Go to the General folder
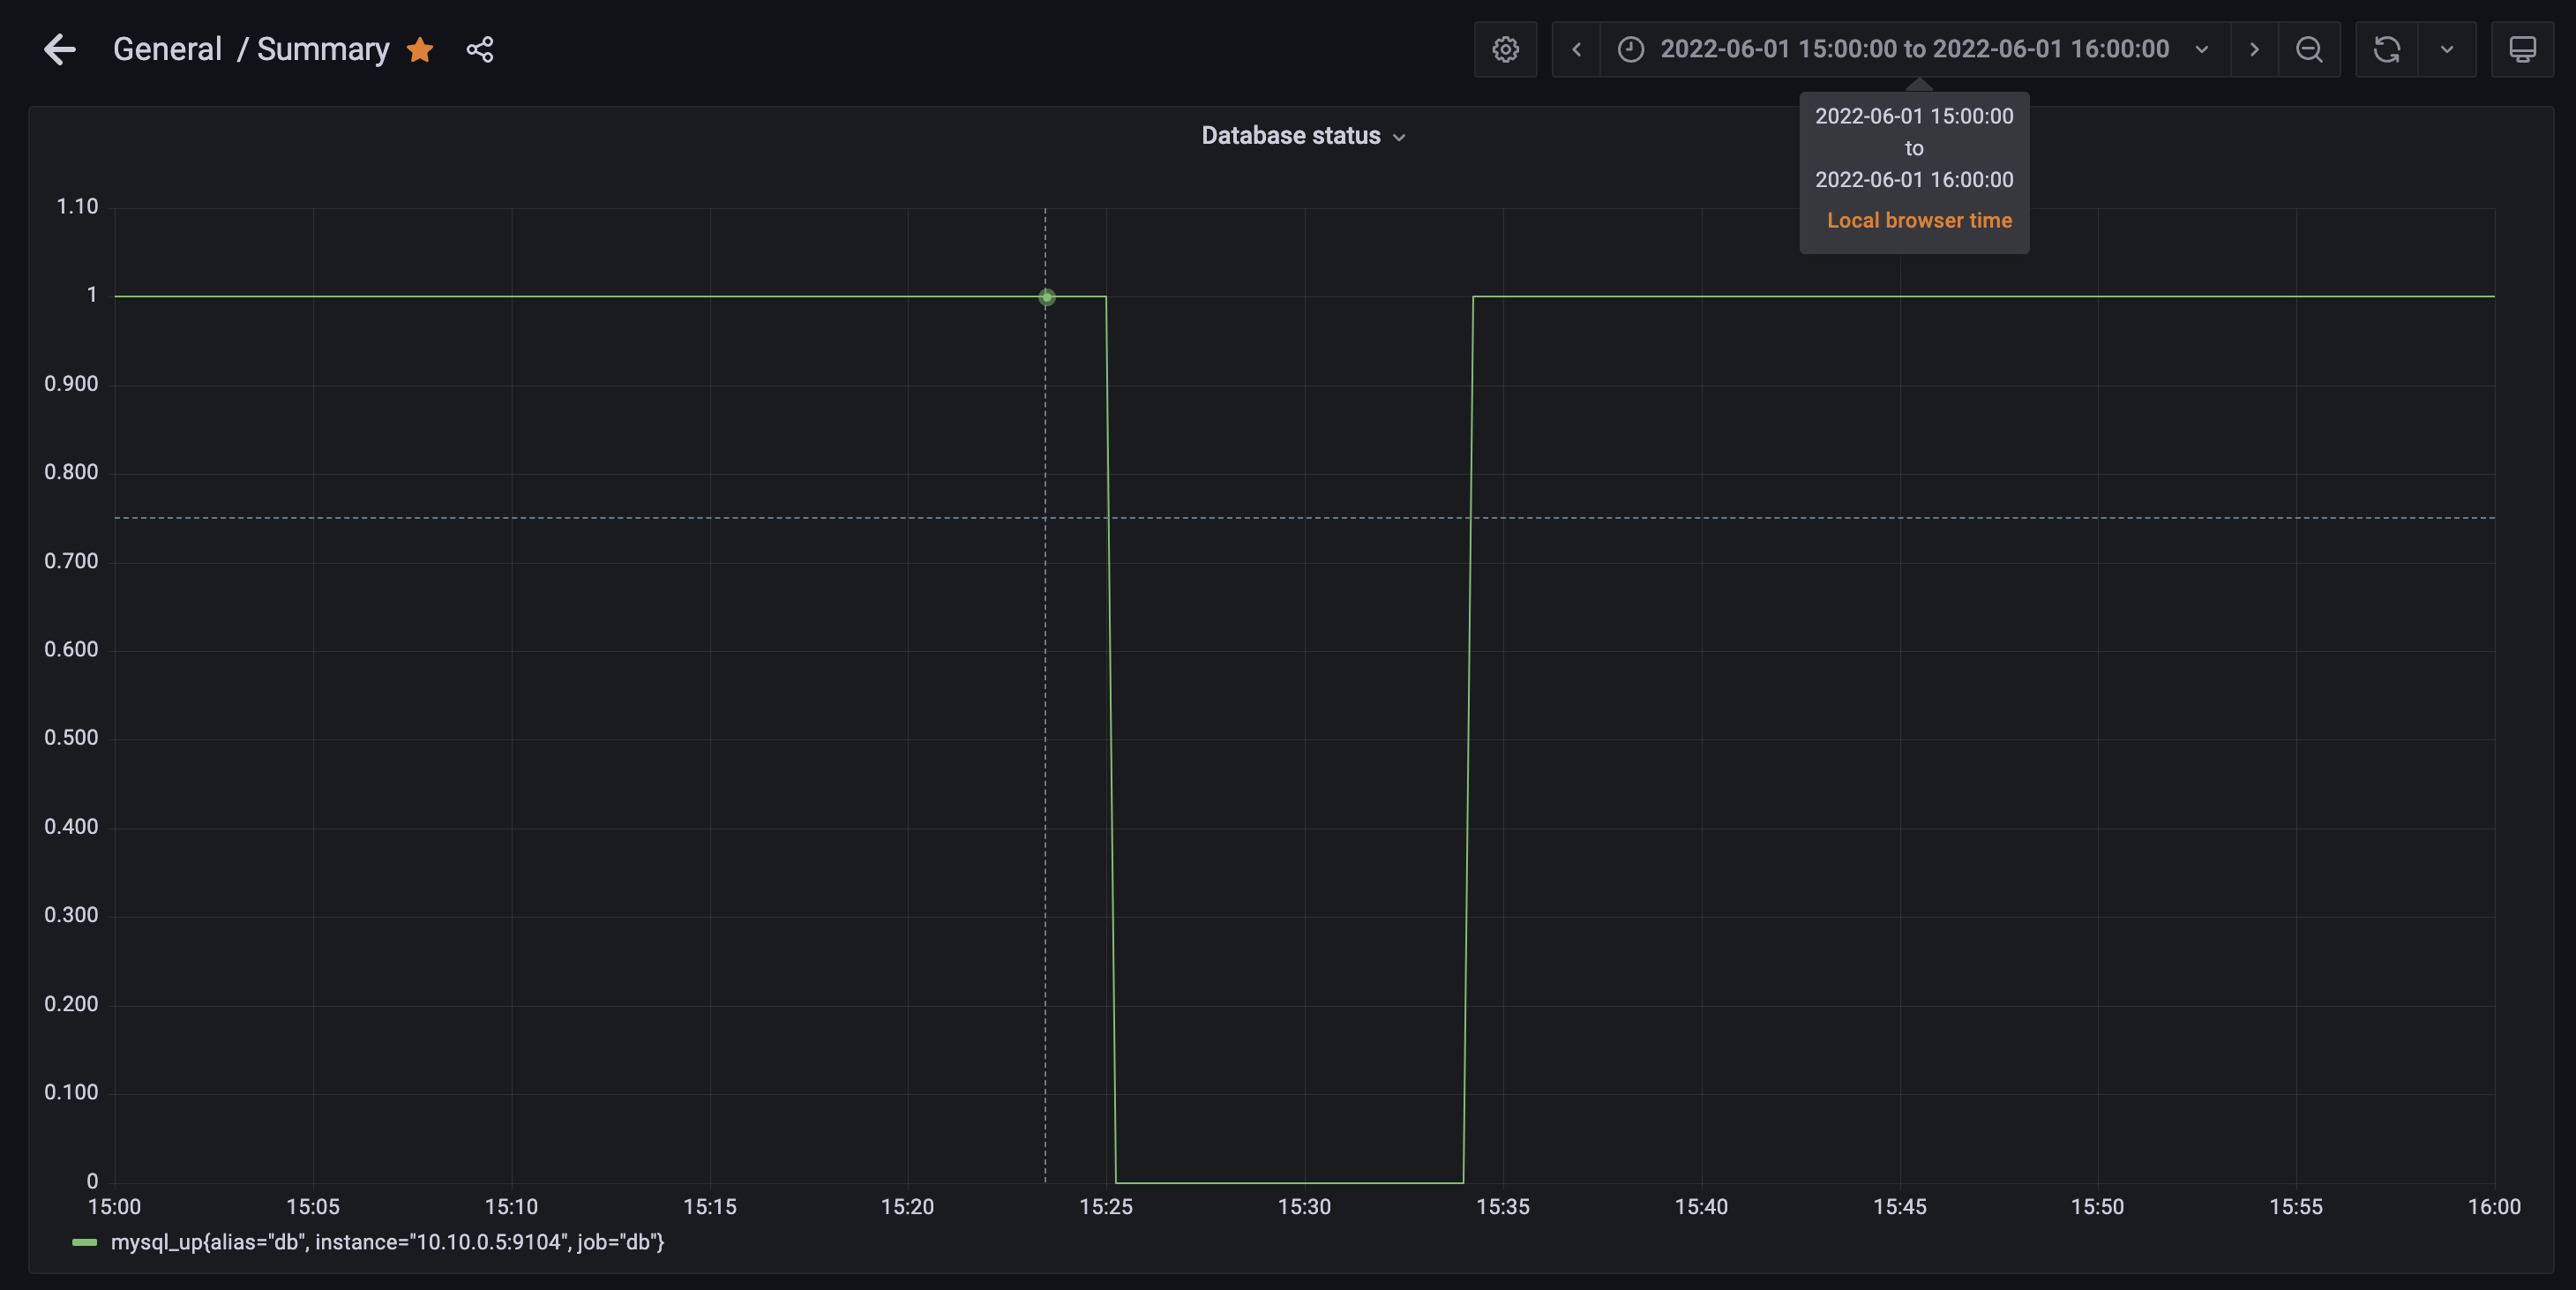Screen dimensions: 2576x1290 167,49
